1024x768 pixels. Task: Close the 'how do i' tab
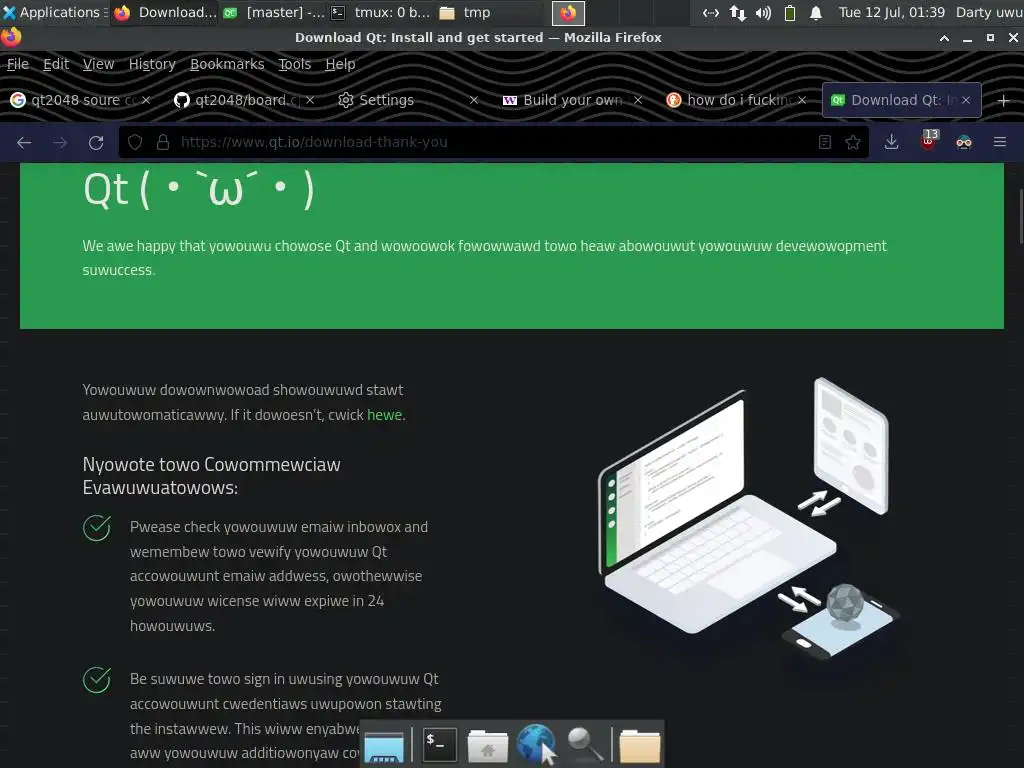point(802,100)
